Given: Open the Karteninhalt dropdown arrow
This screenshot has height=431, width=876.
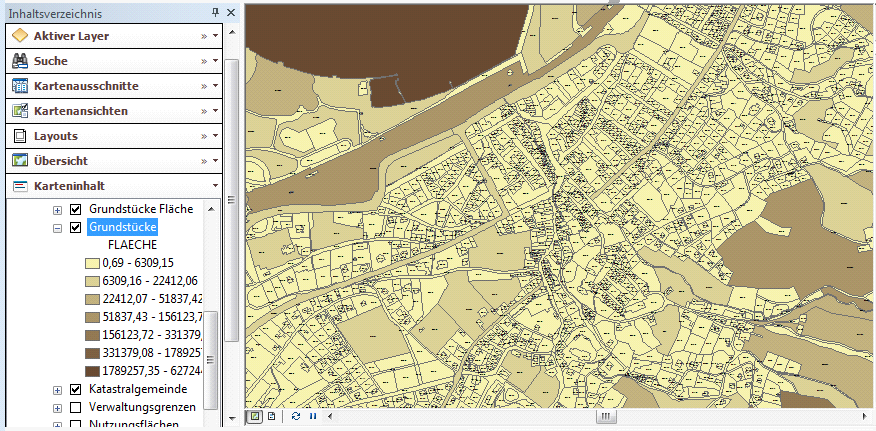Looking at the screenshot, I should click(x=215, y=186).
